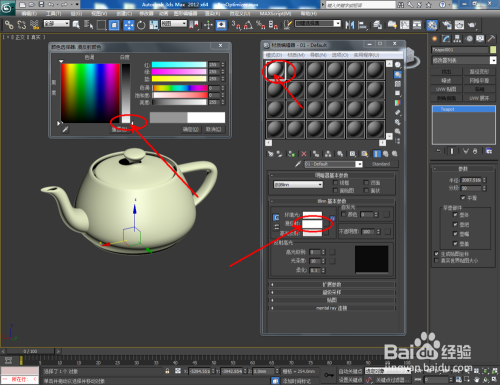Click the Select by Name toolbar icon
The height and width of the screenshot is (385, 500).
(89, 25)
